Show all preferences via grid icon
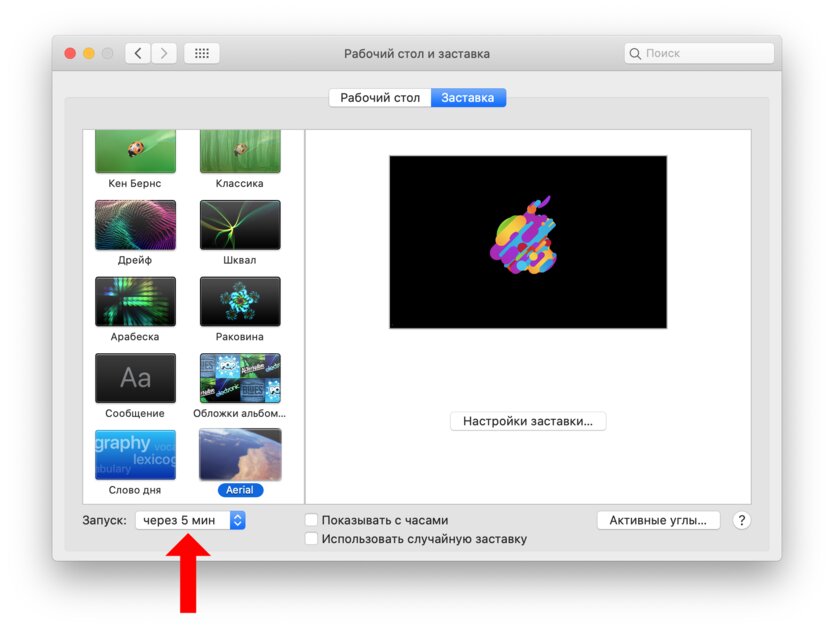Screen dimensions: 834x630 click(202, 53)
